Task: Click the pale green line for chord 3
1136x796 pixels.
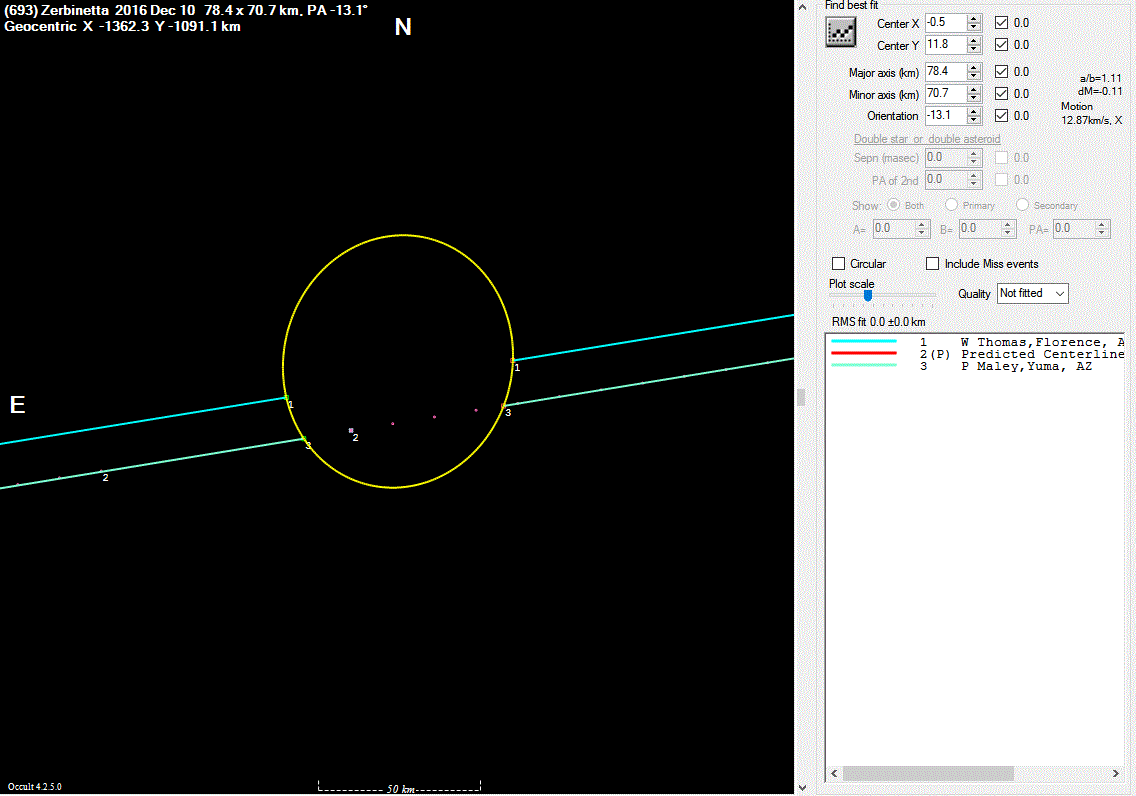Action: (x=864, y=366)
